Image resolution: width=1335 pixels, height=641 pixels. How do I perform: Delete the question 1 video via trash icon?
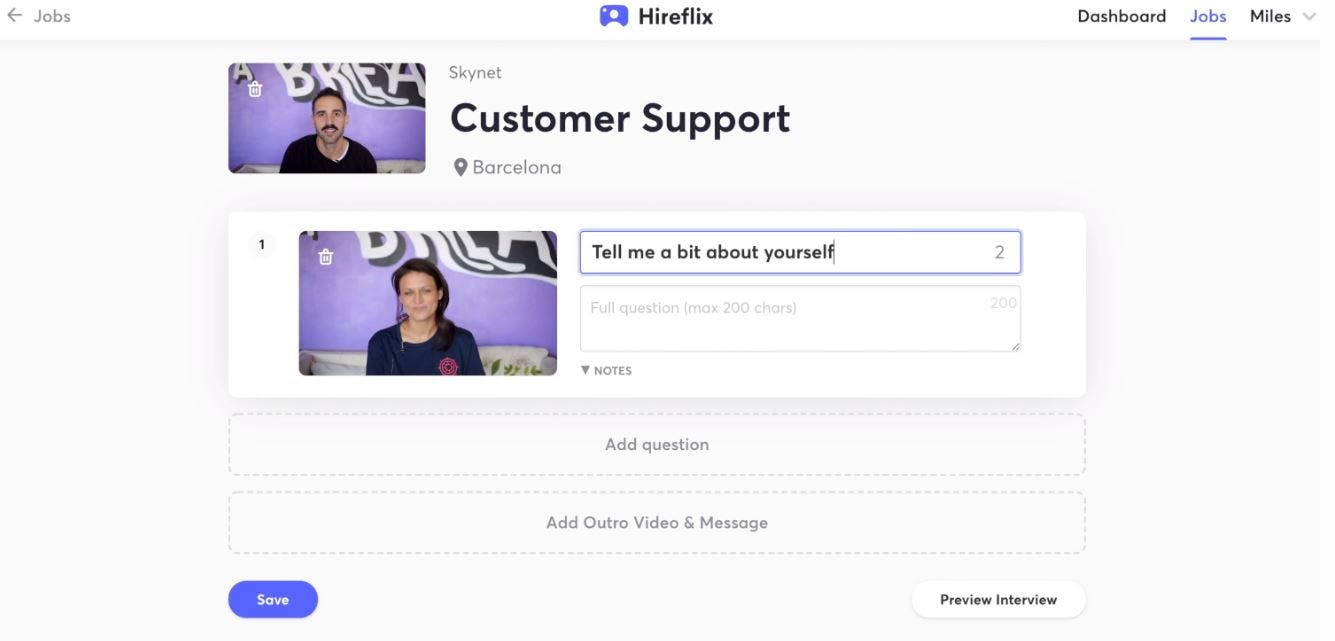(325, 257)
